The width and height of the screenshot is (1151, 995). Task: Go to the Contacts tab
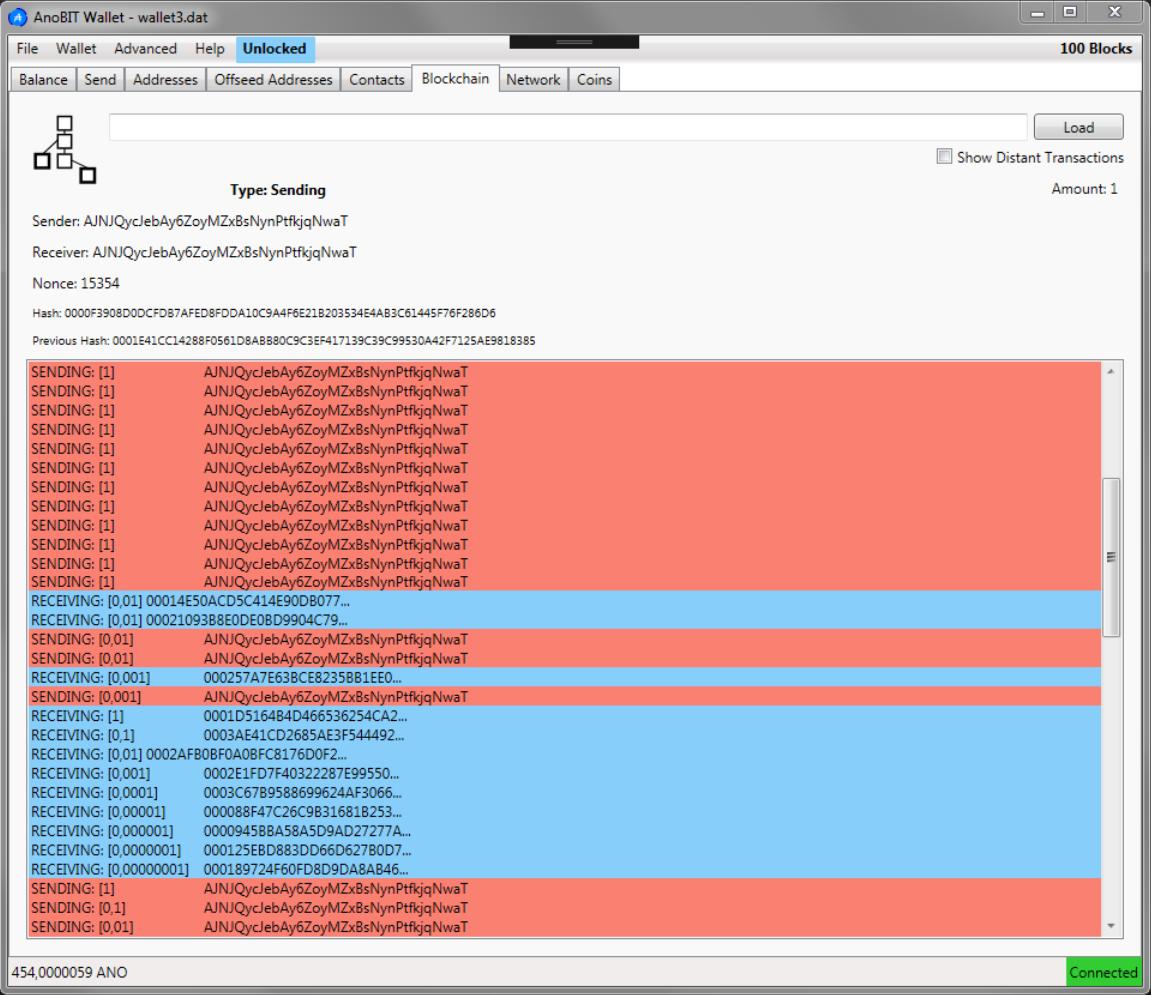376,80
